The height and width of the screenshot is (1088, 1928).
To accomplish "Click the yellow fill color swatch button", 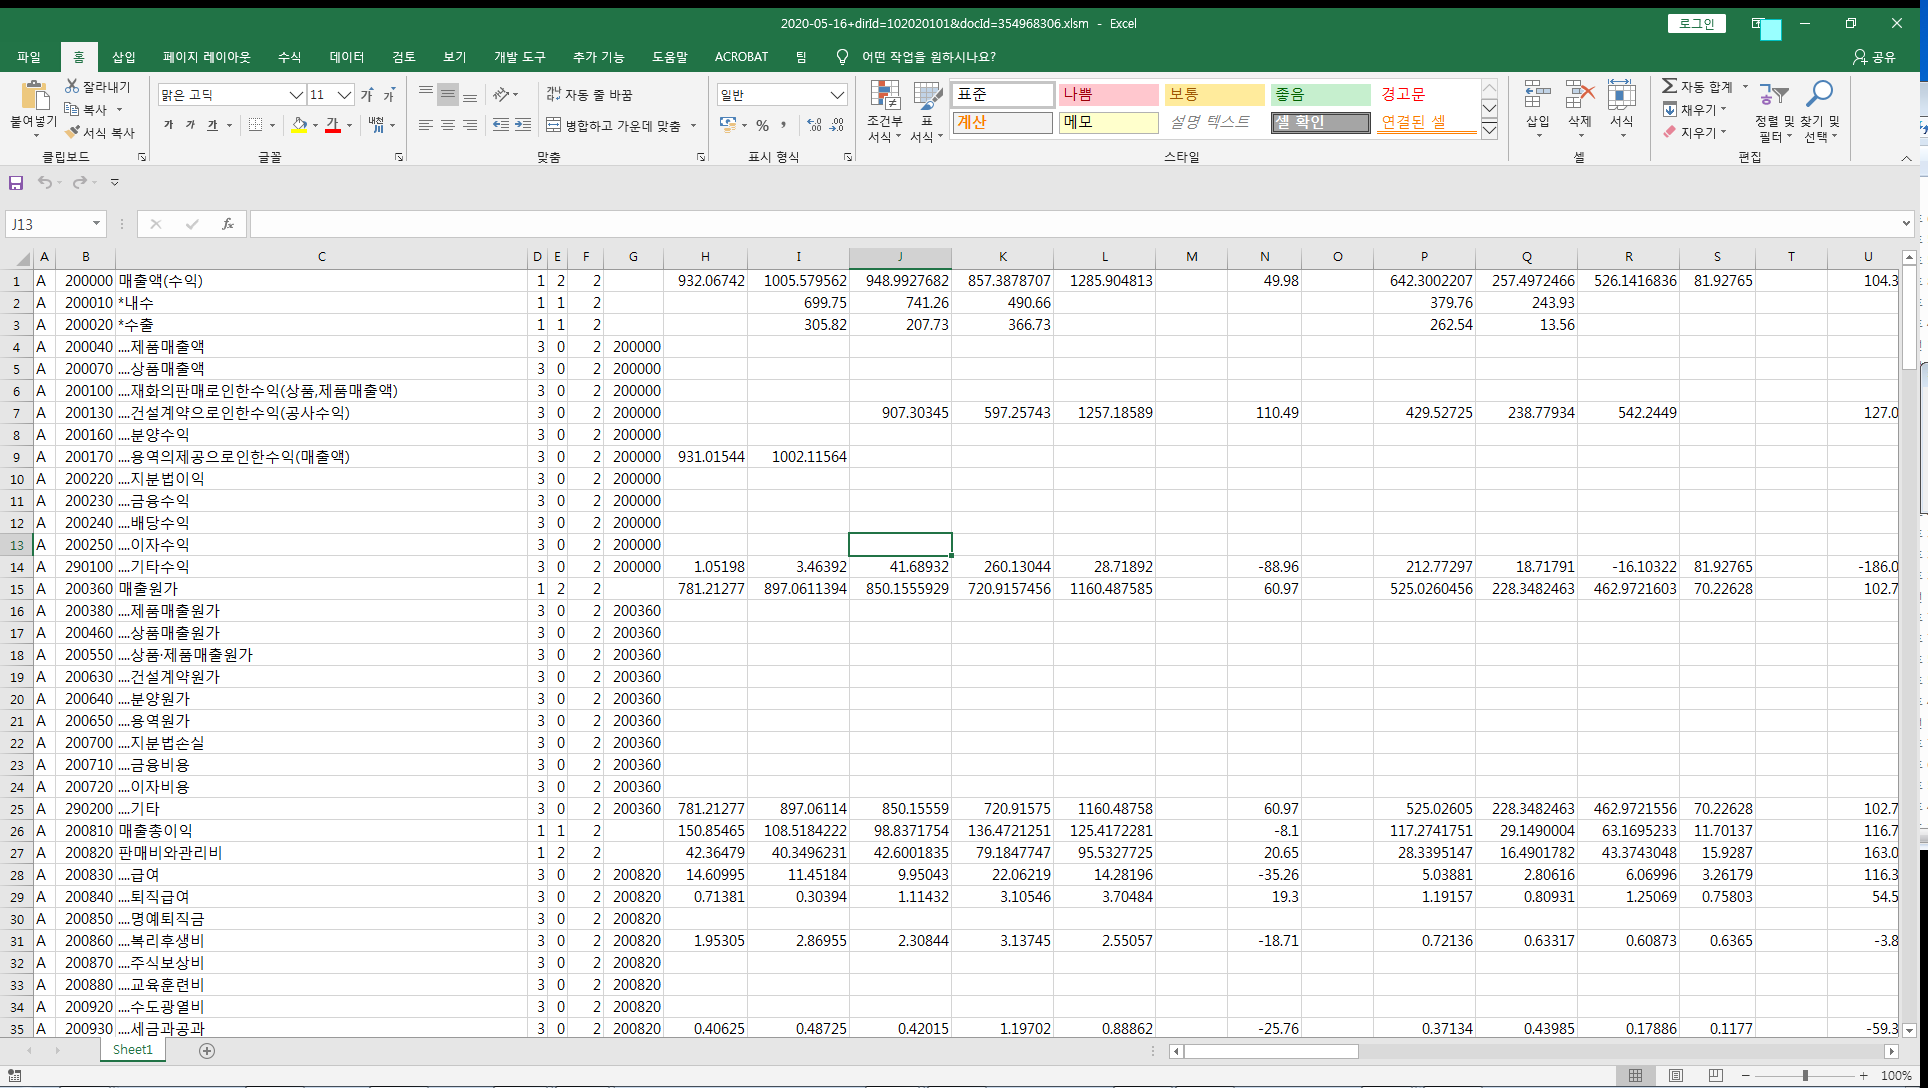I will (298, 125).
